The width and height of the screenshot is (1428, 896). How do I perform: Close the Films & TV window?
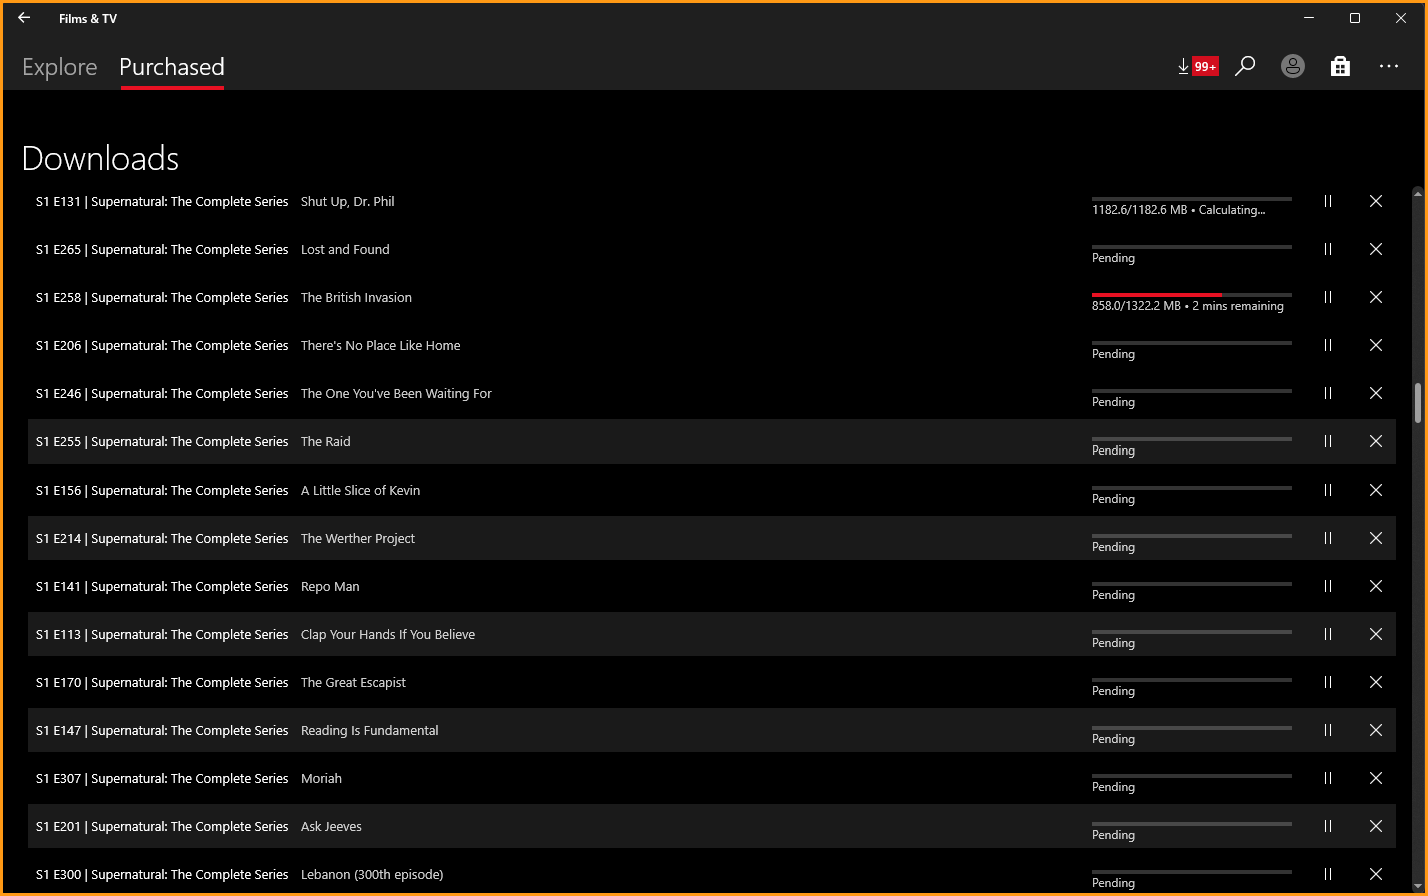tap(1401, 18)
